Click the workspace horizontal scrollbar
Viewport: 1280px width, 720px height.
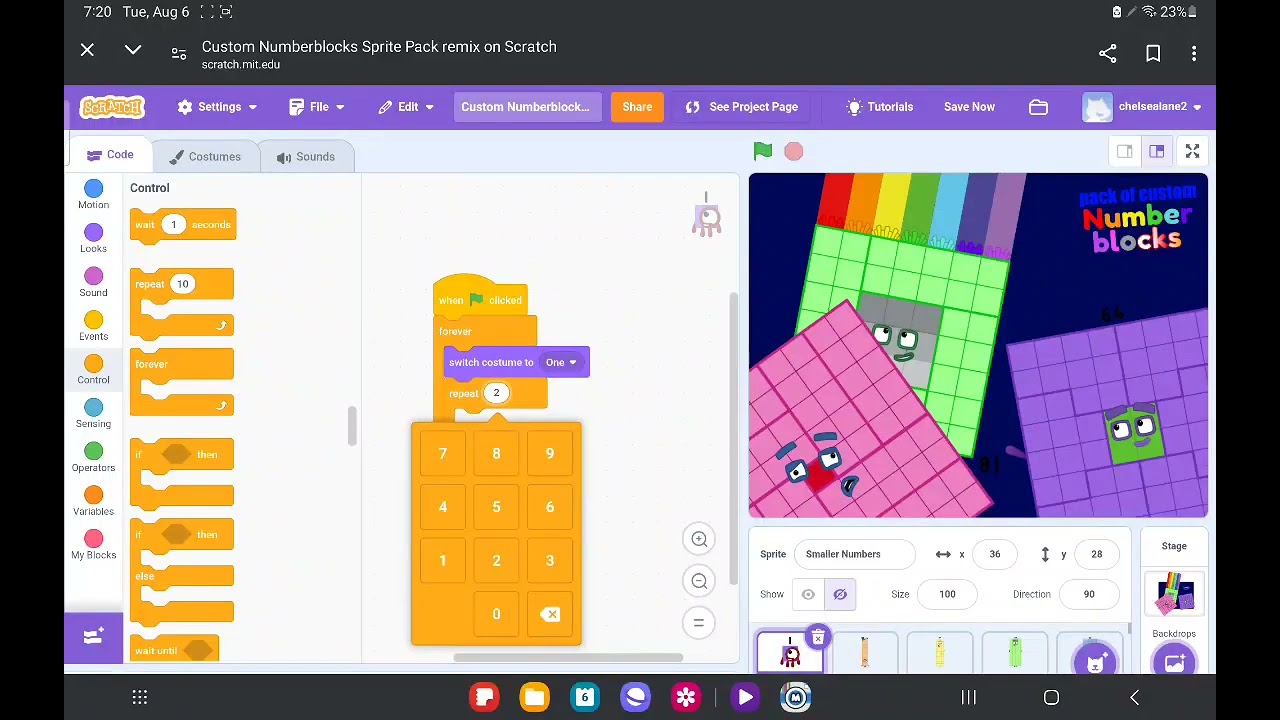(568, 658)
